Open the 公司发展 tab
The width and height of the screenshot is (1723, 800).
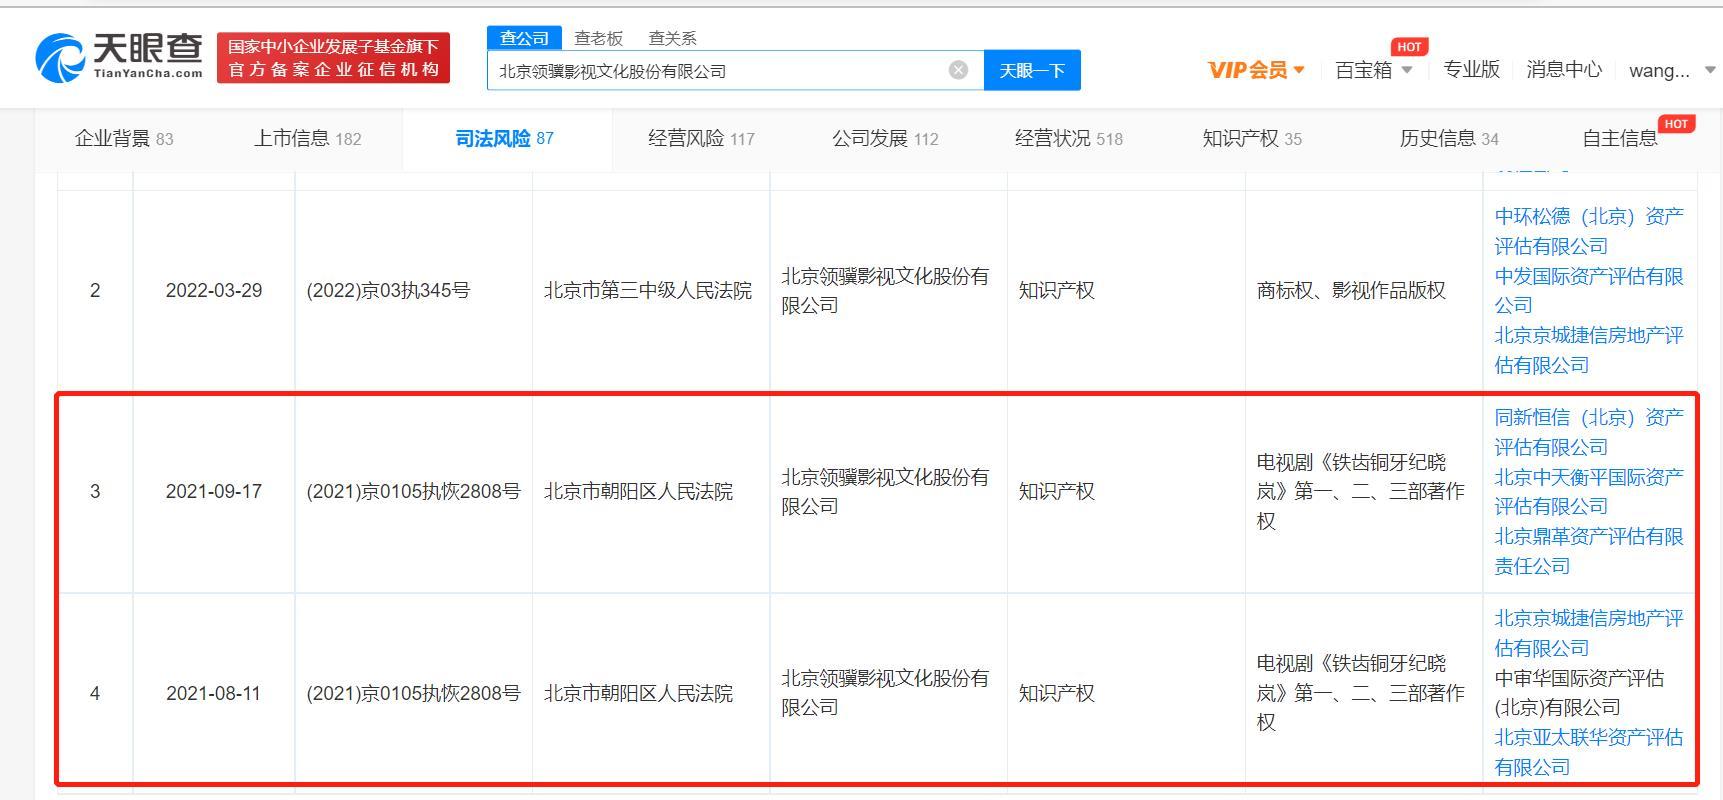tap(885, 139)
